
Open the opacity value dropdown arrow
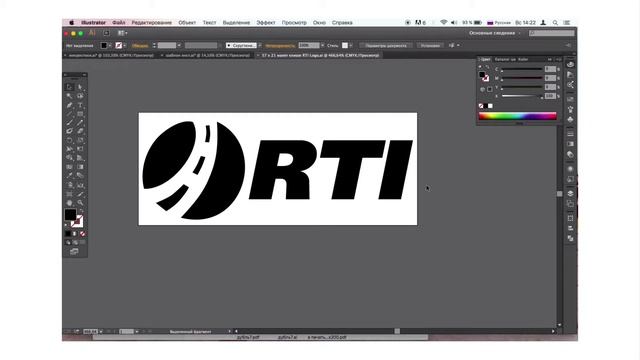(322, 45)
